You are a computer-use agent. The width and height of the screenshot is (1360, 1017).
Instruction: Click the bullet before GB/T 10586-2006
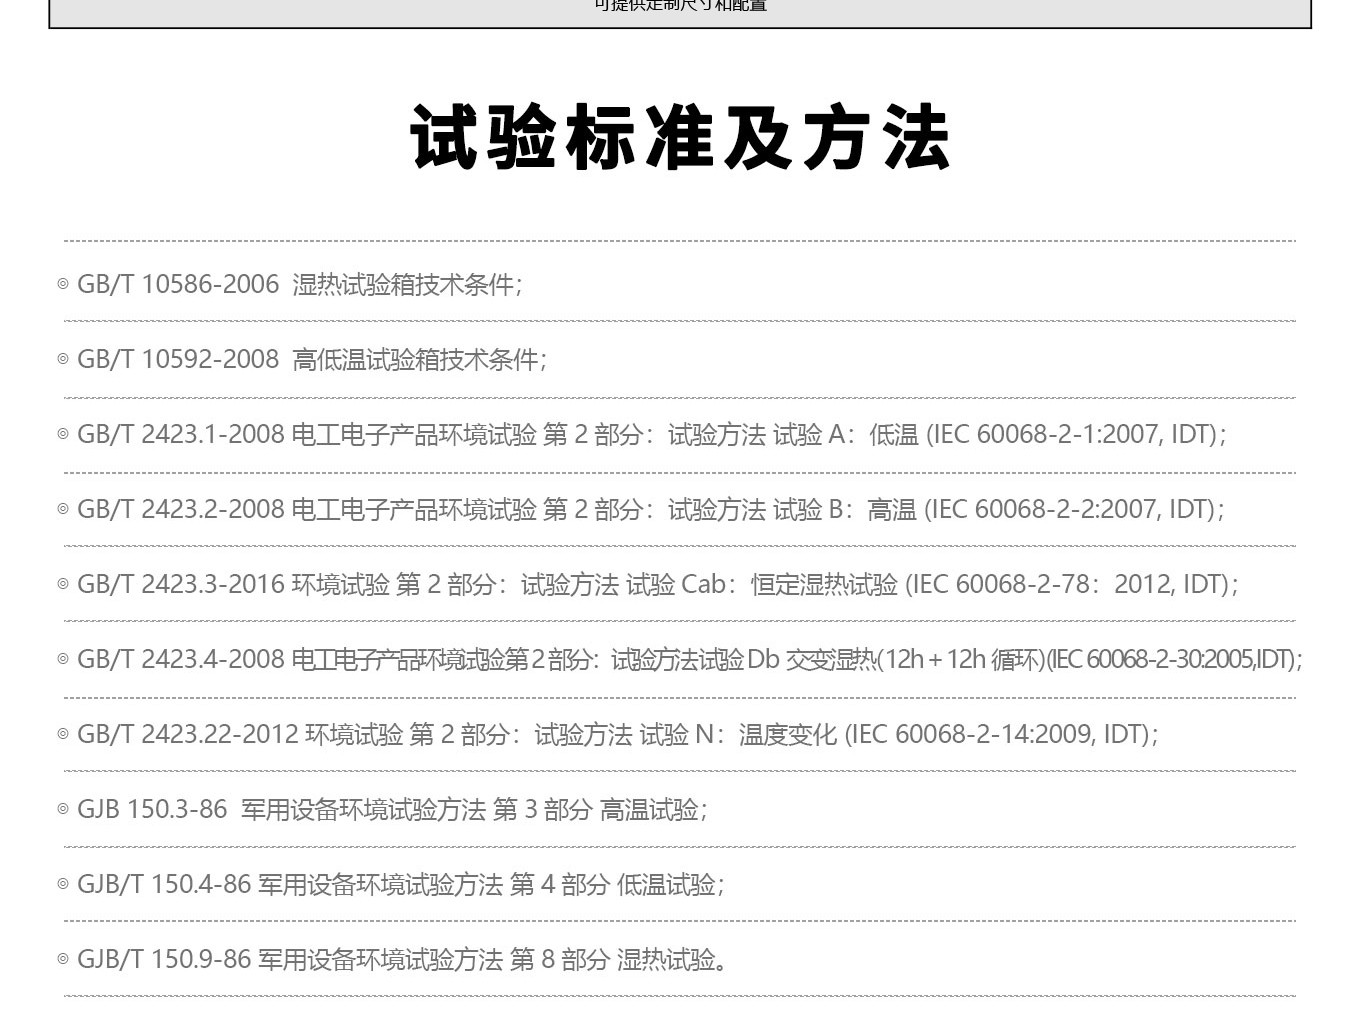coord(63,285)
